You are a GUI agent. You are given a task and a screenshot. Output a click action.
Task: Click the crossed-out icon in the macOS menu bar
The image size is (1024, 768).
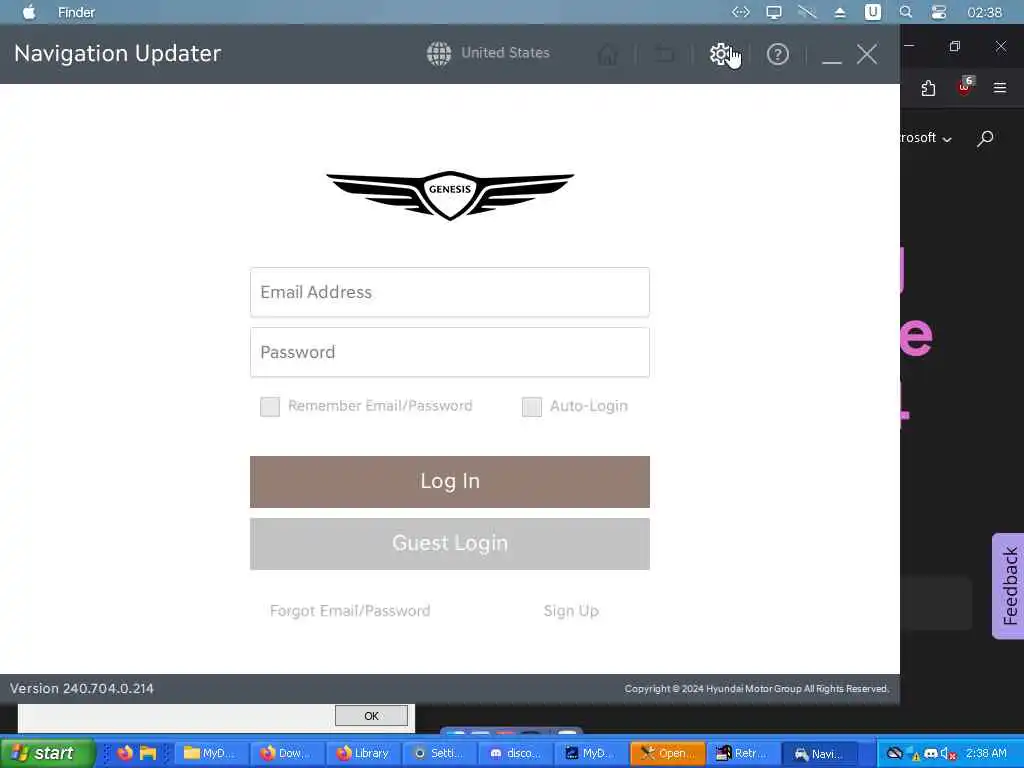(x=807, y=12)
